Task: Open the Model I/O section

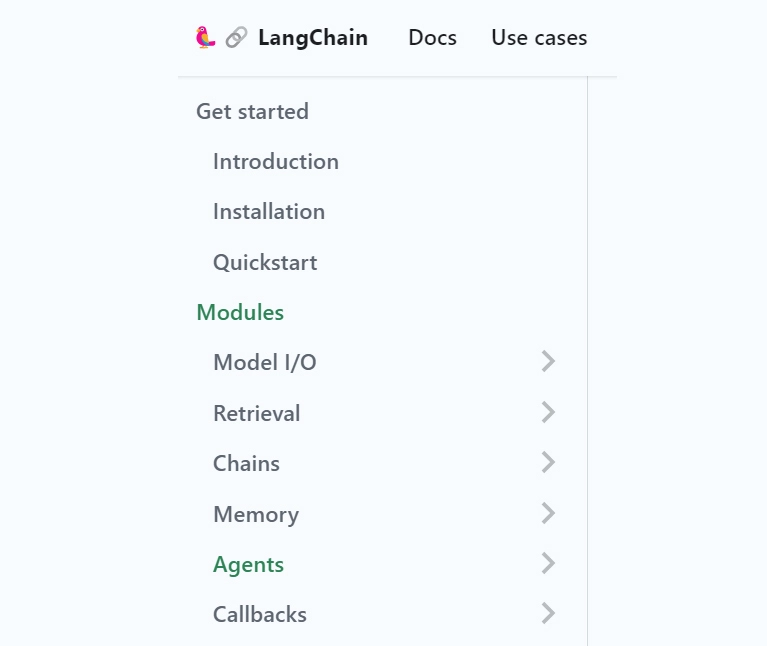Action: coord(264,362)
